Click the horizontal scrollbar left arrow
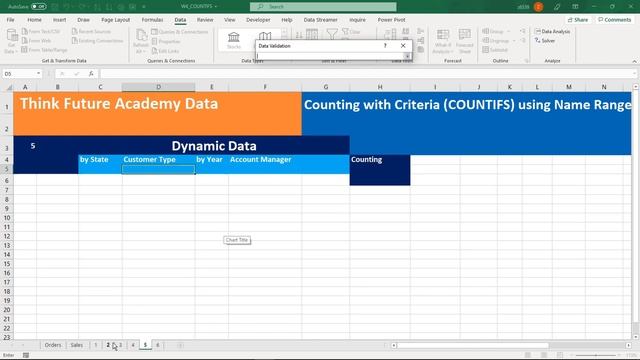Viewport: 640px width, 360px height. (394, 345)
